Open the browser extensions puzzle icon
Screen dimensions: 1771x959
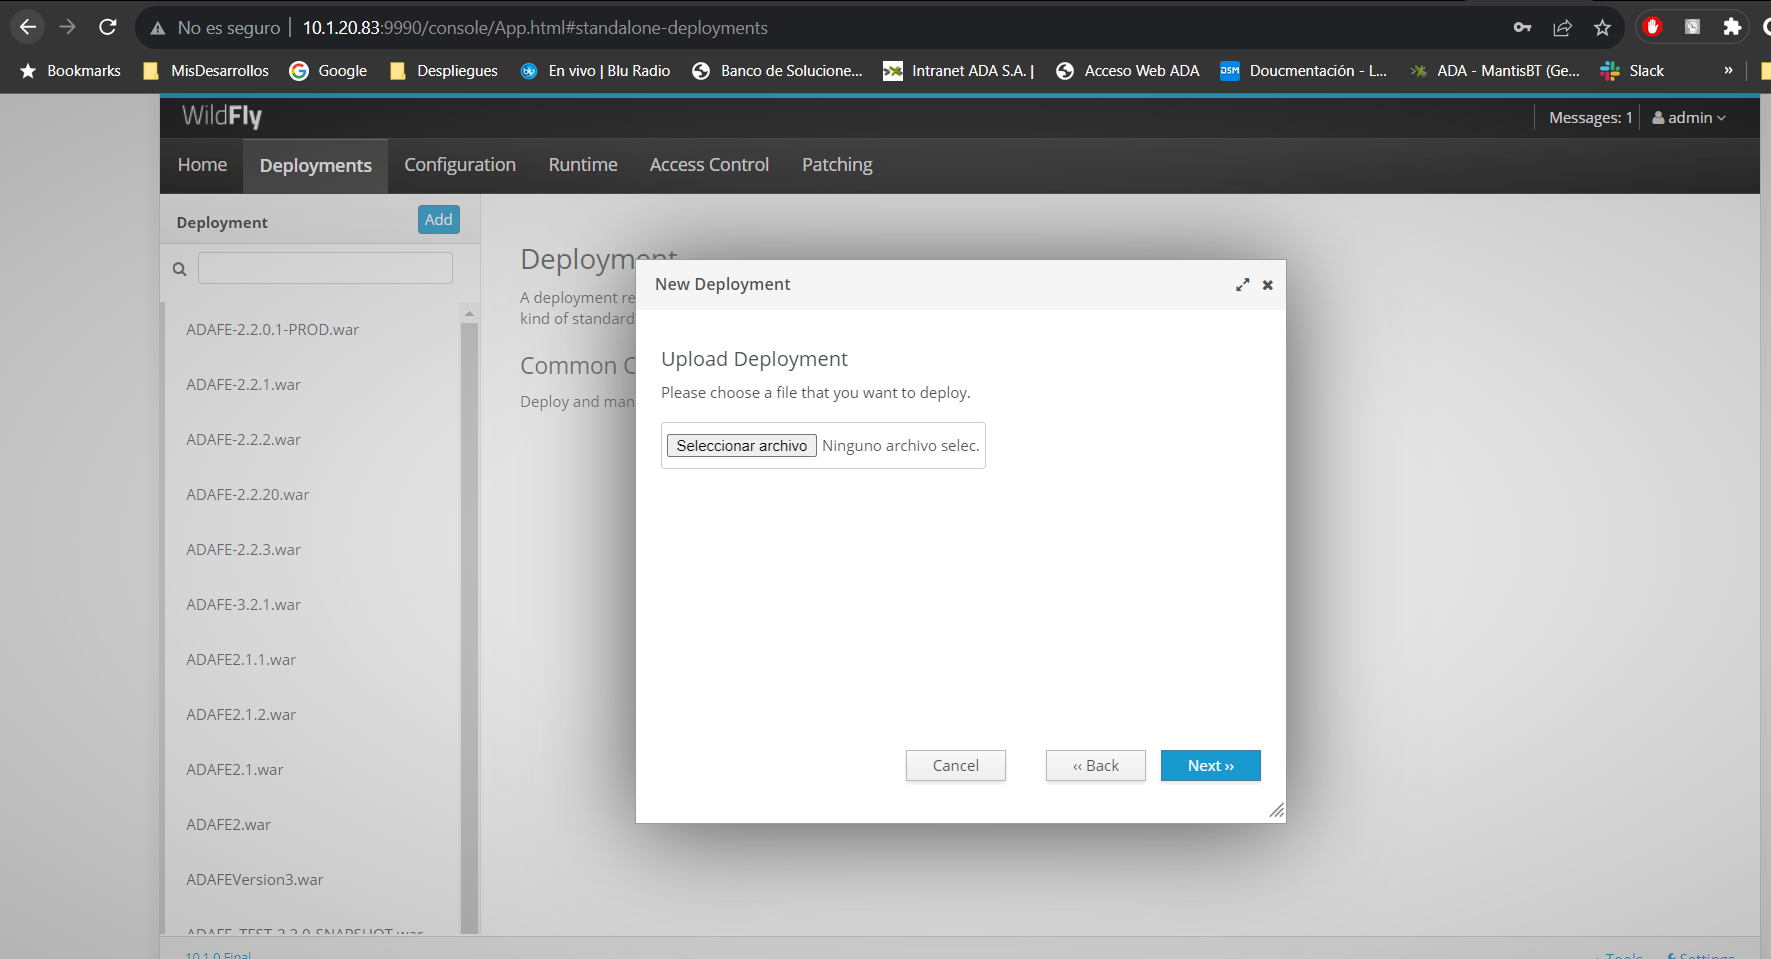click(x=1732, y=27)
